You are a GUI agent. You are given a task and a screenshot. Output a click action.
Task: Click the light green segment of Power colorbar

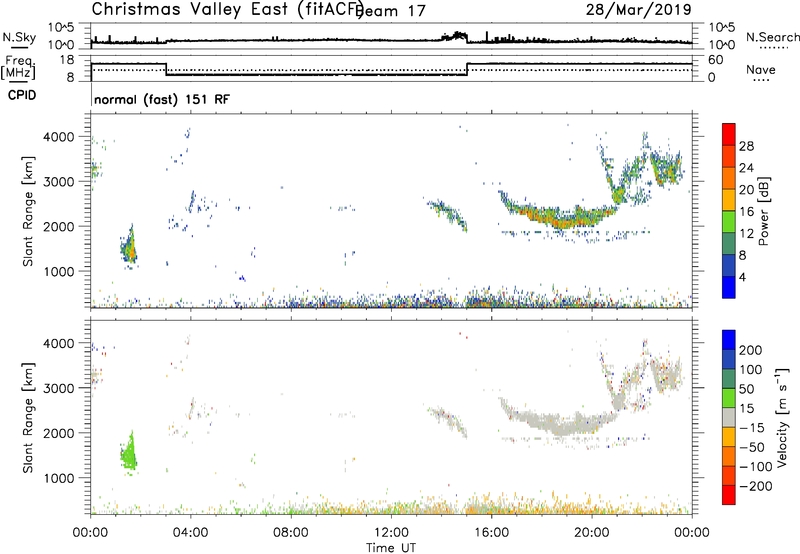[729, 221]
